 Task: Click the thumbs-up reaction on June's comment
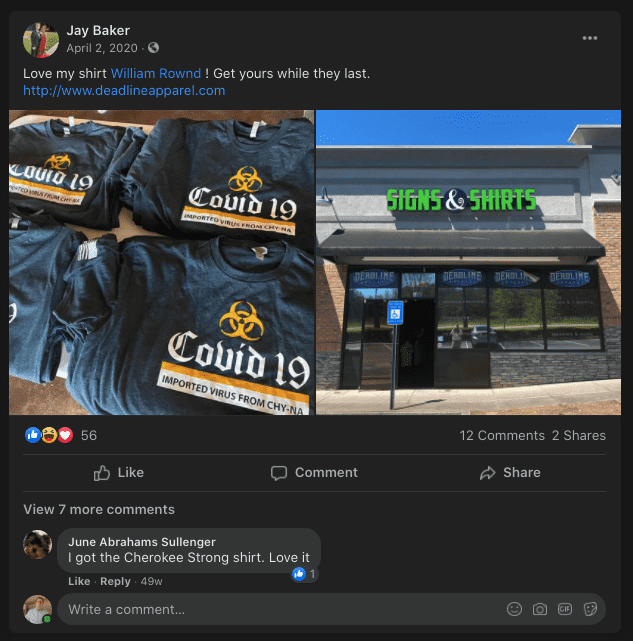[x=299, y=574]
